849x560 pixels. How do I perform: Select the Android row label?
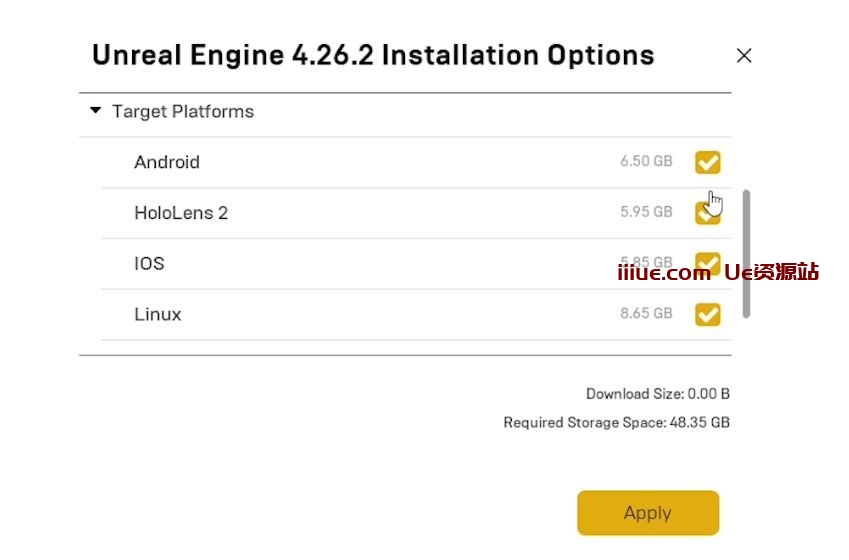[x=167, y=162]
